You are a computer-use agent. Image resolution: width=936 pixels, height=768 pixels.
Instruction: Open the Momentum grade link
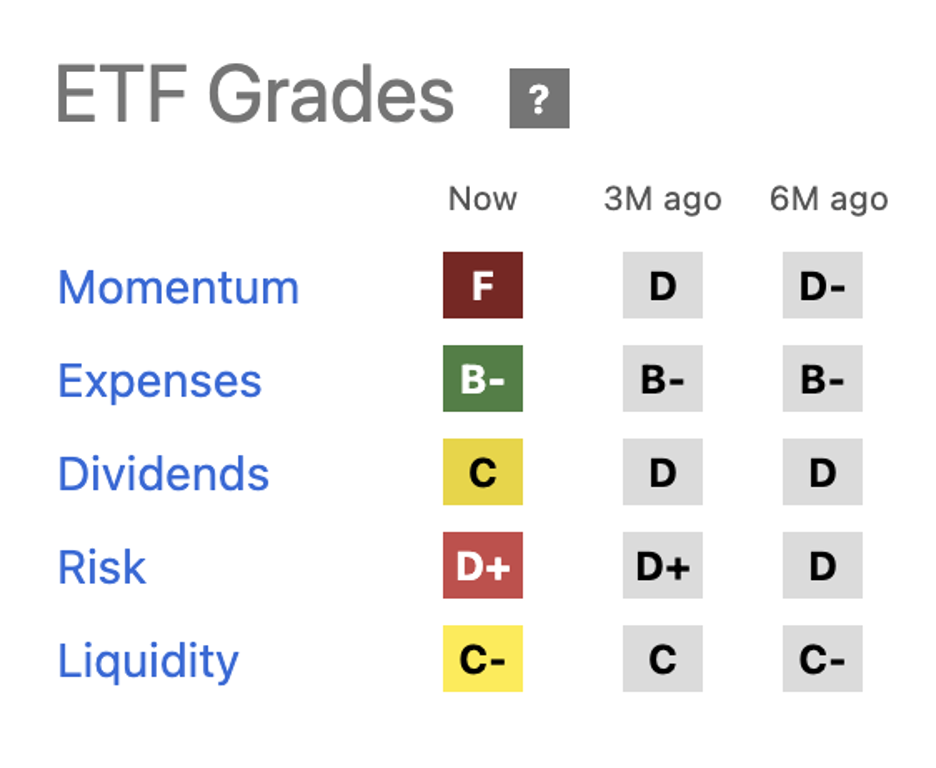click(x=178, y=287)
